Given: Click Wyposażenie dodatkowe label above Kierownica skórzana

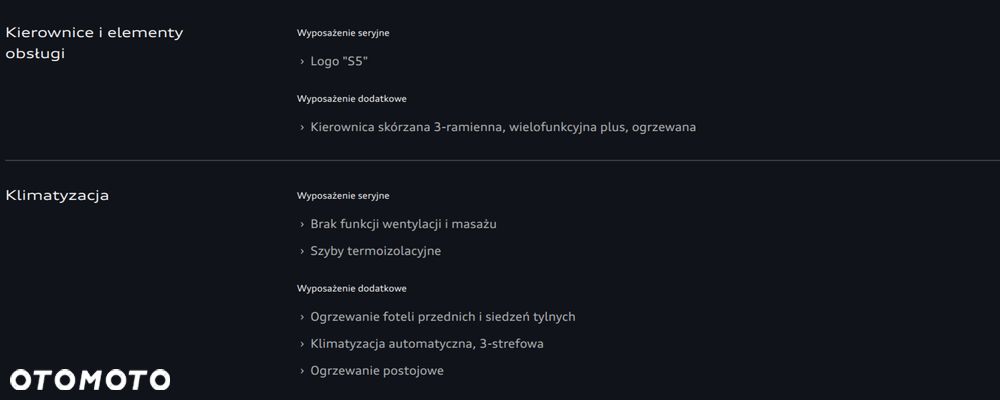Looking at the screenshot, I should 351,99.
